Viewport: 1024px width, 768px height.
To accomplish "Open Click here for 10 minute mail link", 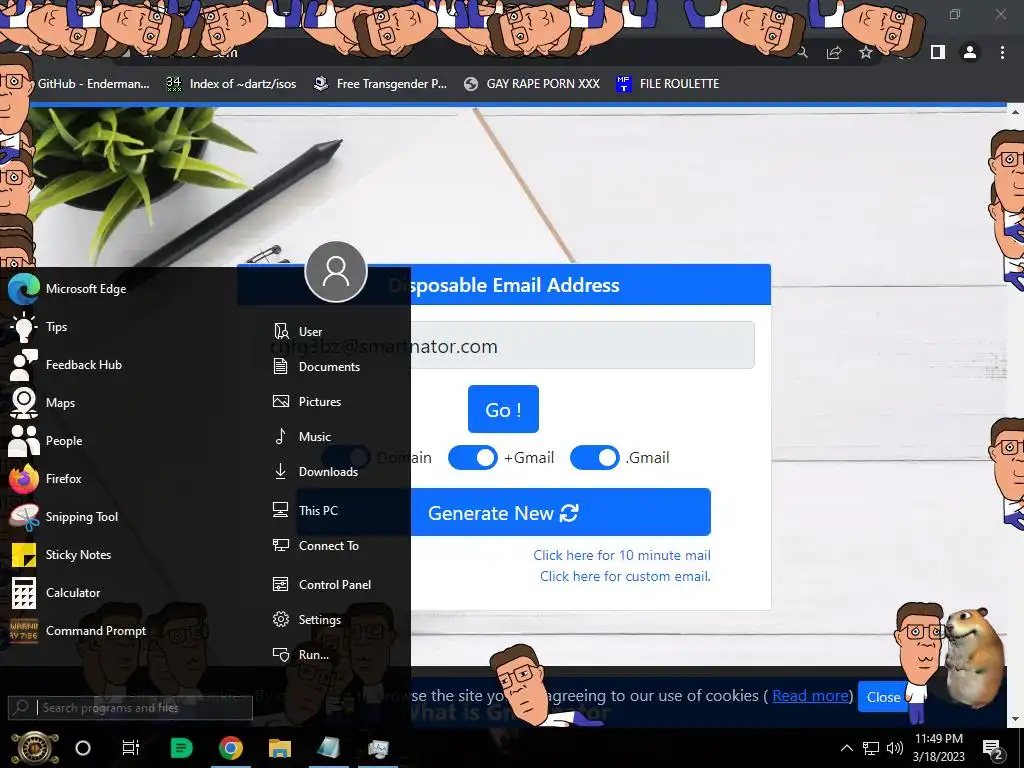I will click(622, 555).
